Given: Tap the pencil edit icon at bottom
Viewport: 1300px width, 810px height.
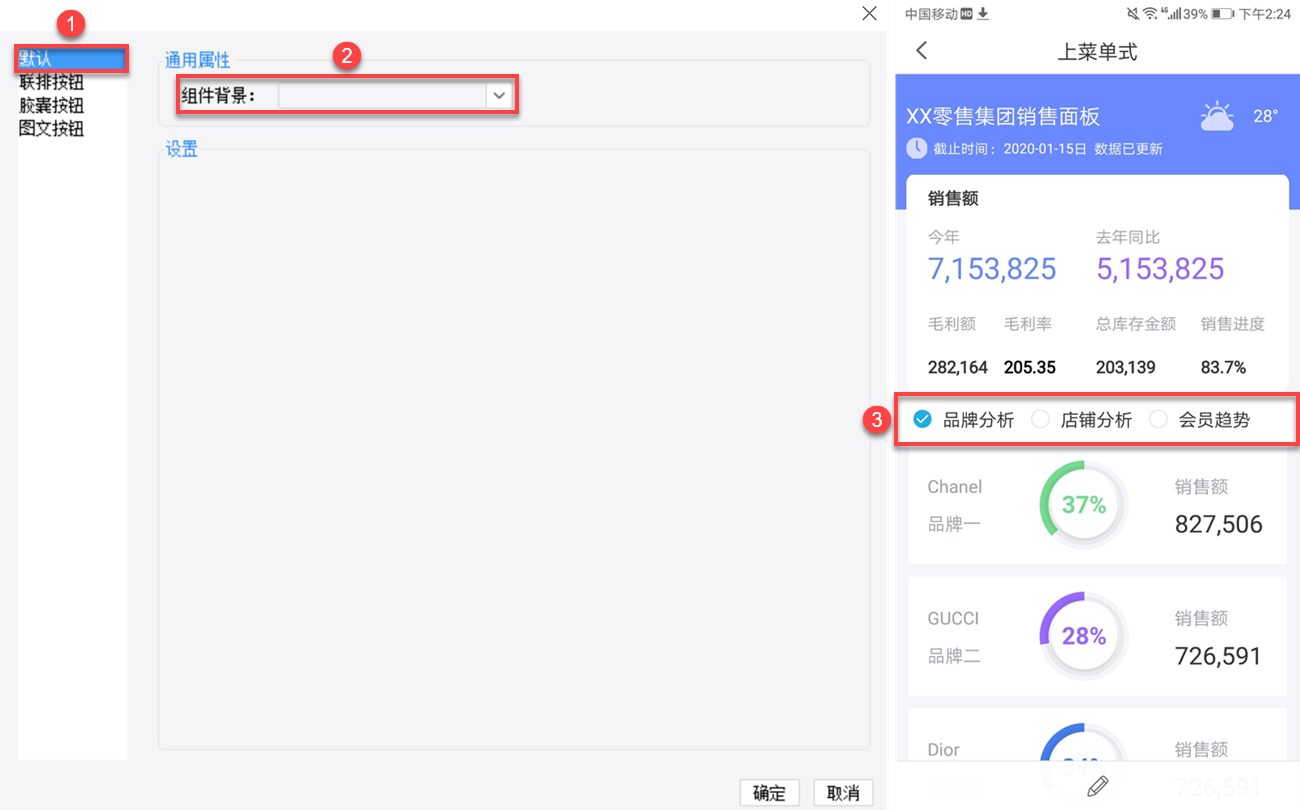Looking at the screenshot, I should [x=1097, y=786].
